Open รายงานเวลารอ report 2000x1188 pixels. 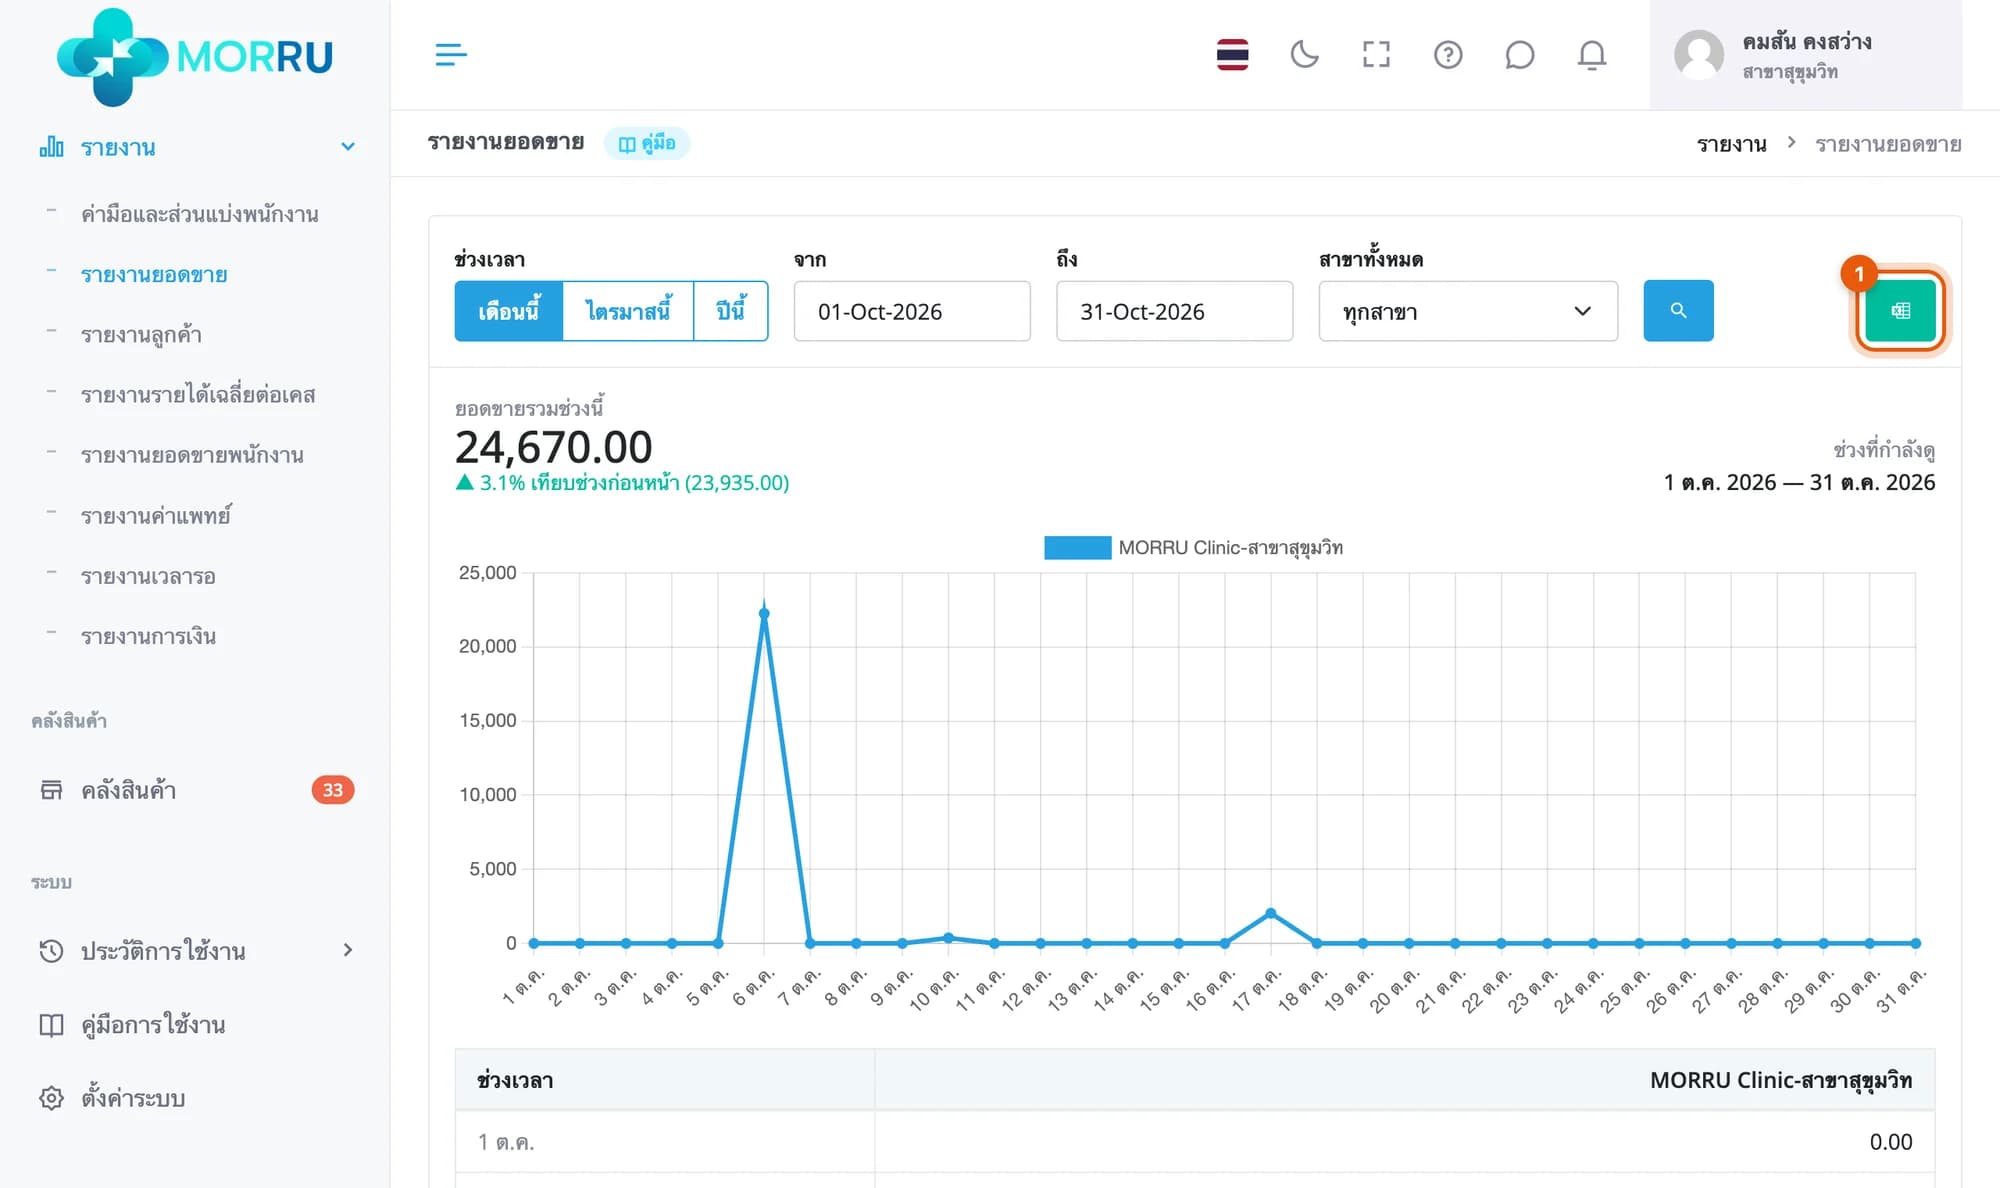tap(148, 576)
